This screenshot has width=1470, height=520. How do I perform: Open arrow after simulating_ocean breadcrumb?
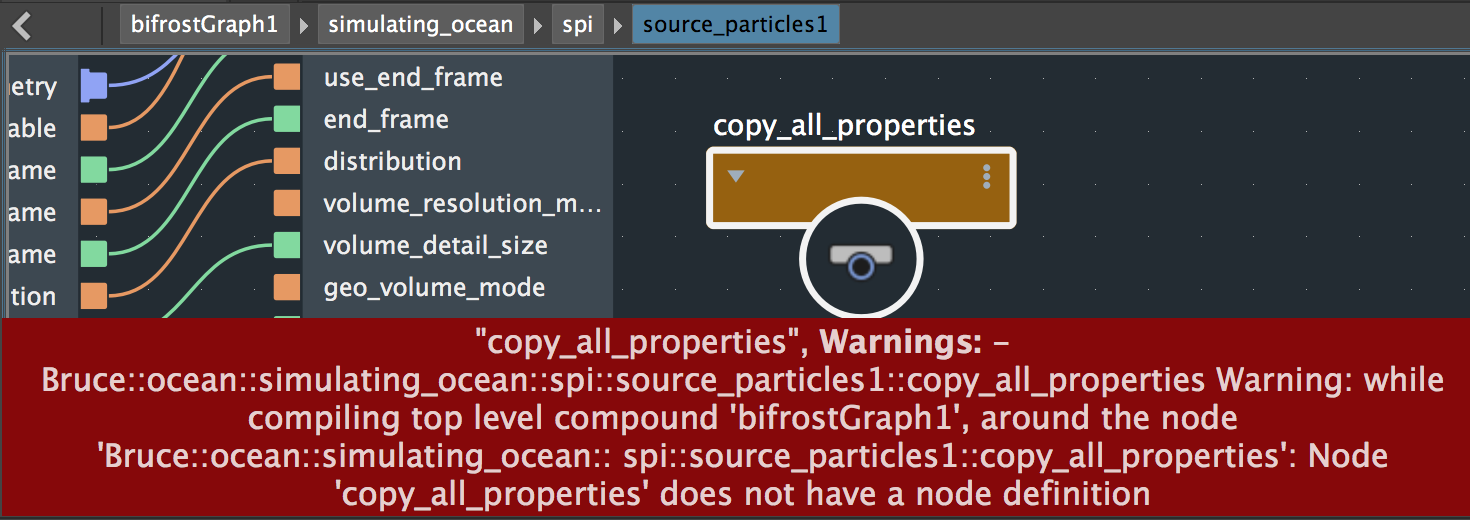(538, 25)
